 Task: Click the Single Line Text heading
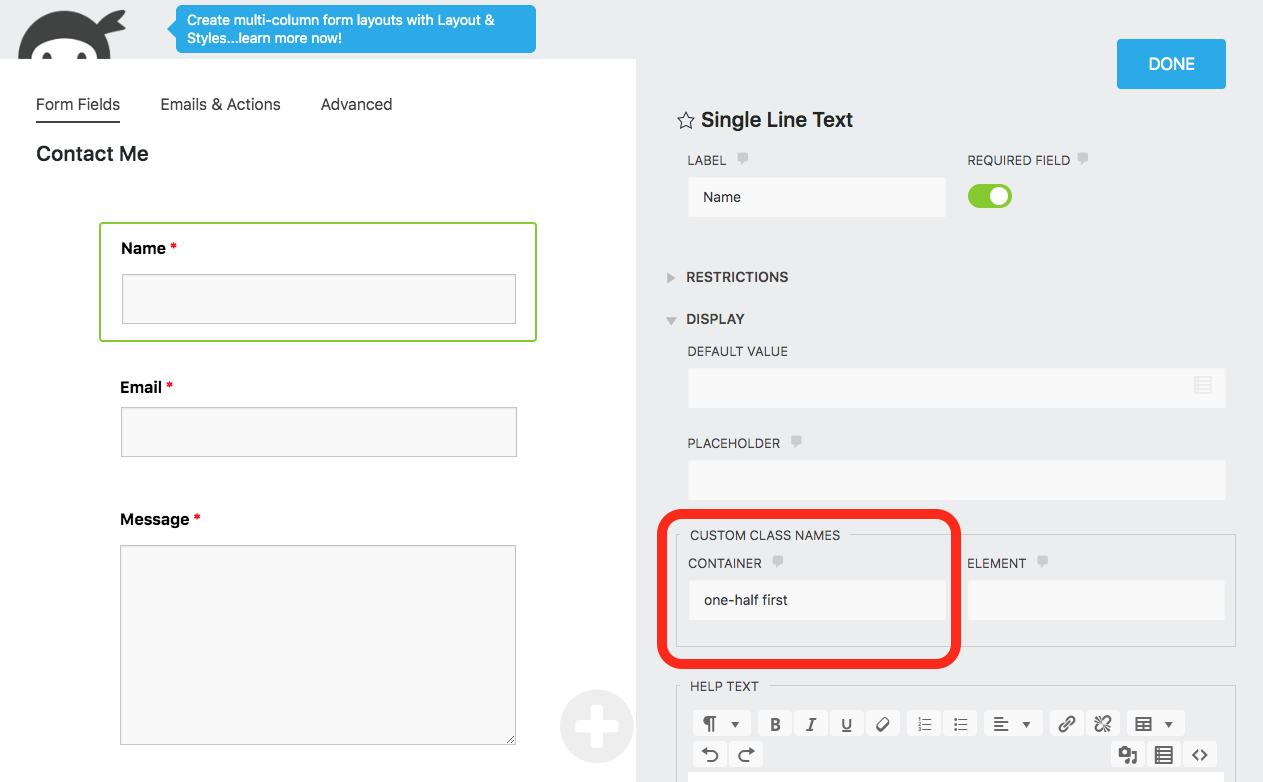[777, 120]
